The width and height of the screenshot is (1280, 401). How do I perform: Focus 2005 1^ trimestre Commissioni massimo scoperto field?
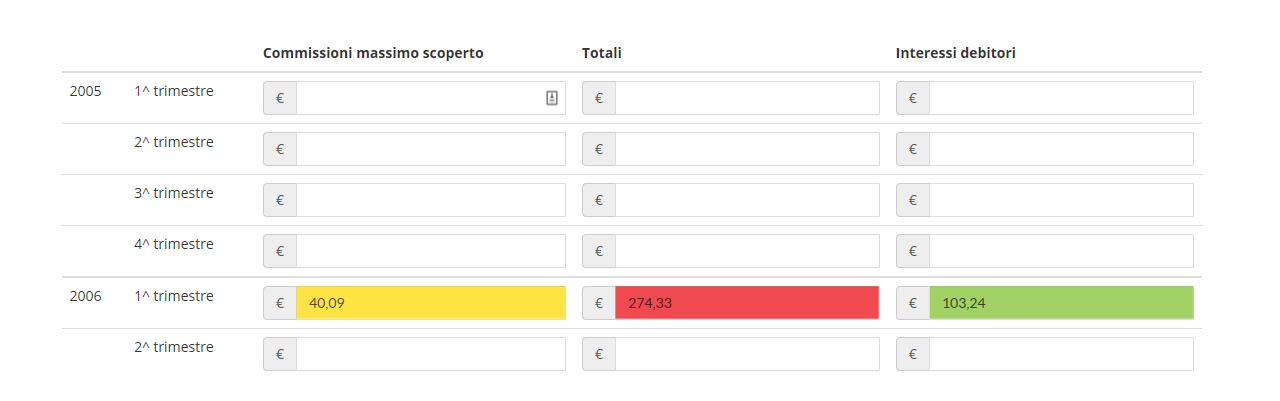(x=431, y=98)
